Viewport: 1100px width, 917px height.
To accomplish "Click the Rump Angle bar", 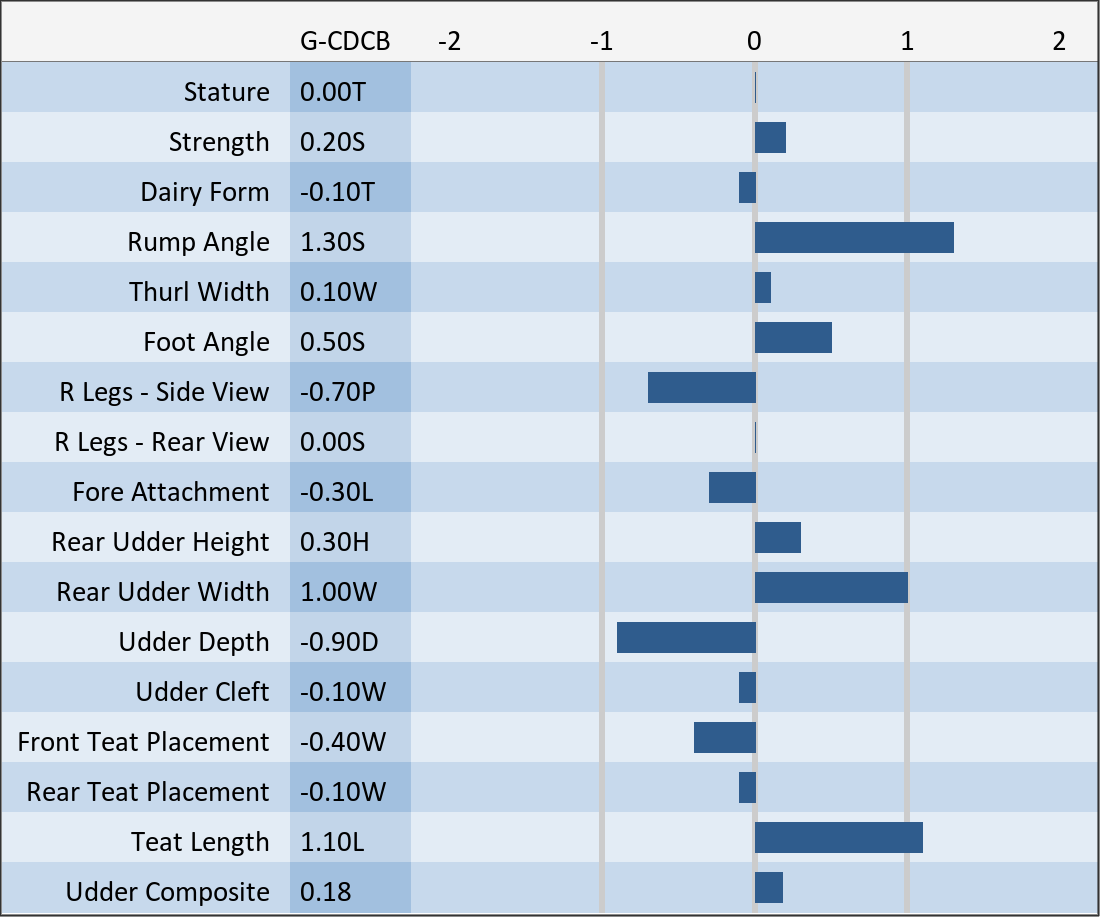I will click(854, 238).
